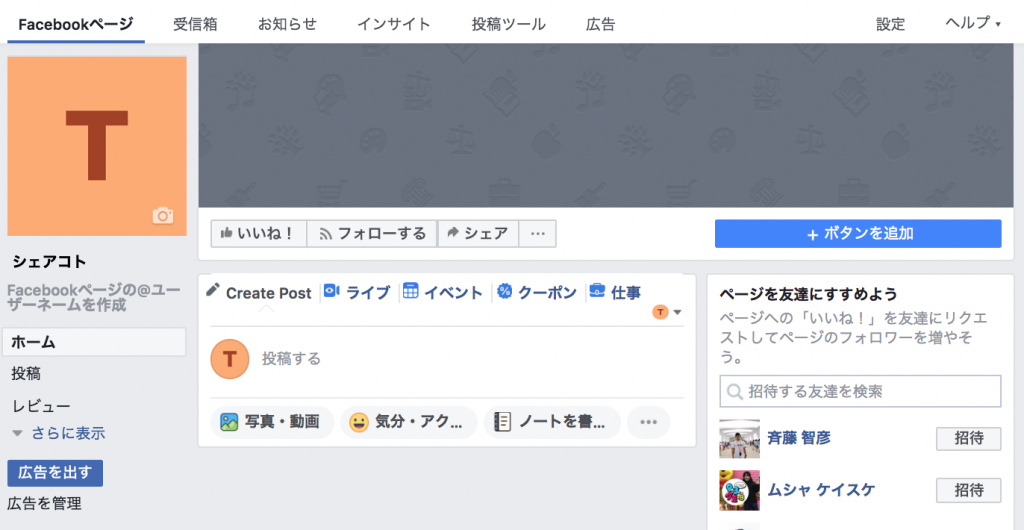
Task: Click the job briefcase icon
Action: [596, 291]
